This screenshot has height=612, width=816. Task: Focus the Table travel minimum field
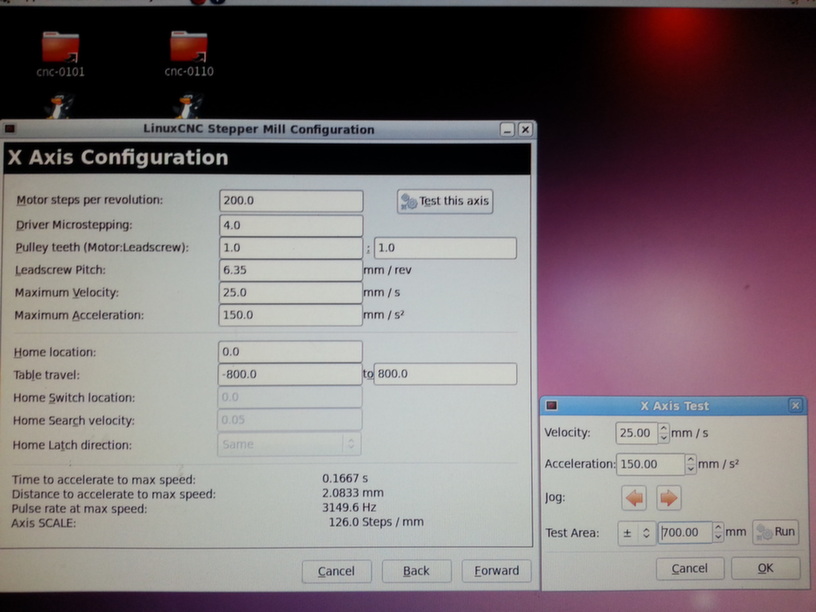tap(290, 374)
